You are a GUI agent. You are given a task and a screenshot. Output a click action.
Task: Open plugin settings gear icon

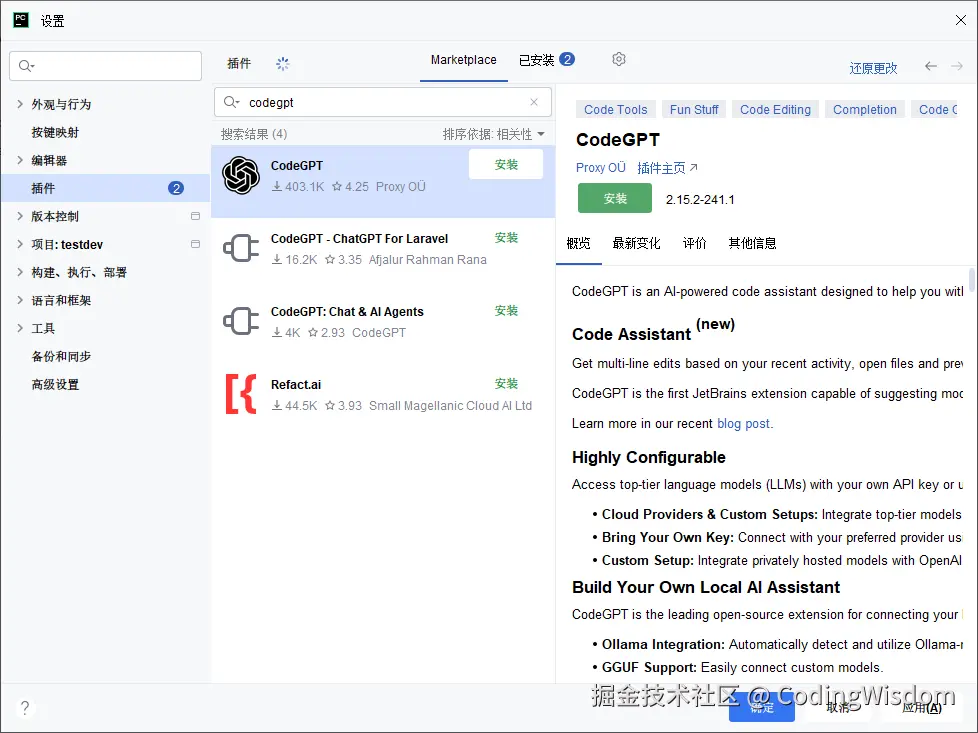pyautogui.click(x=618, y=59)
